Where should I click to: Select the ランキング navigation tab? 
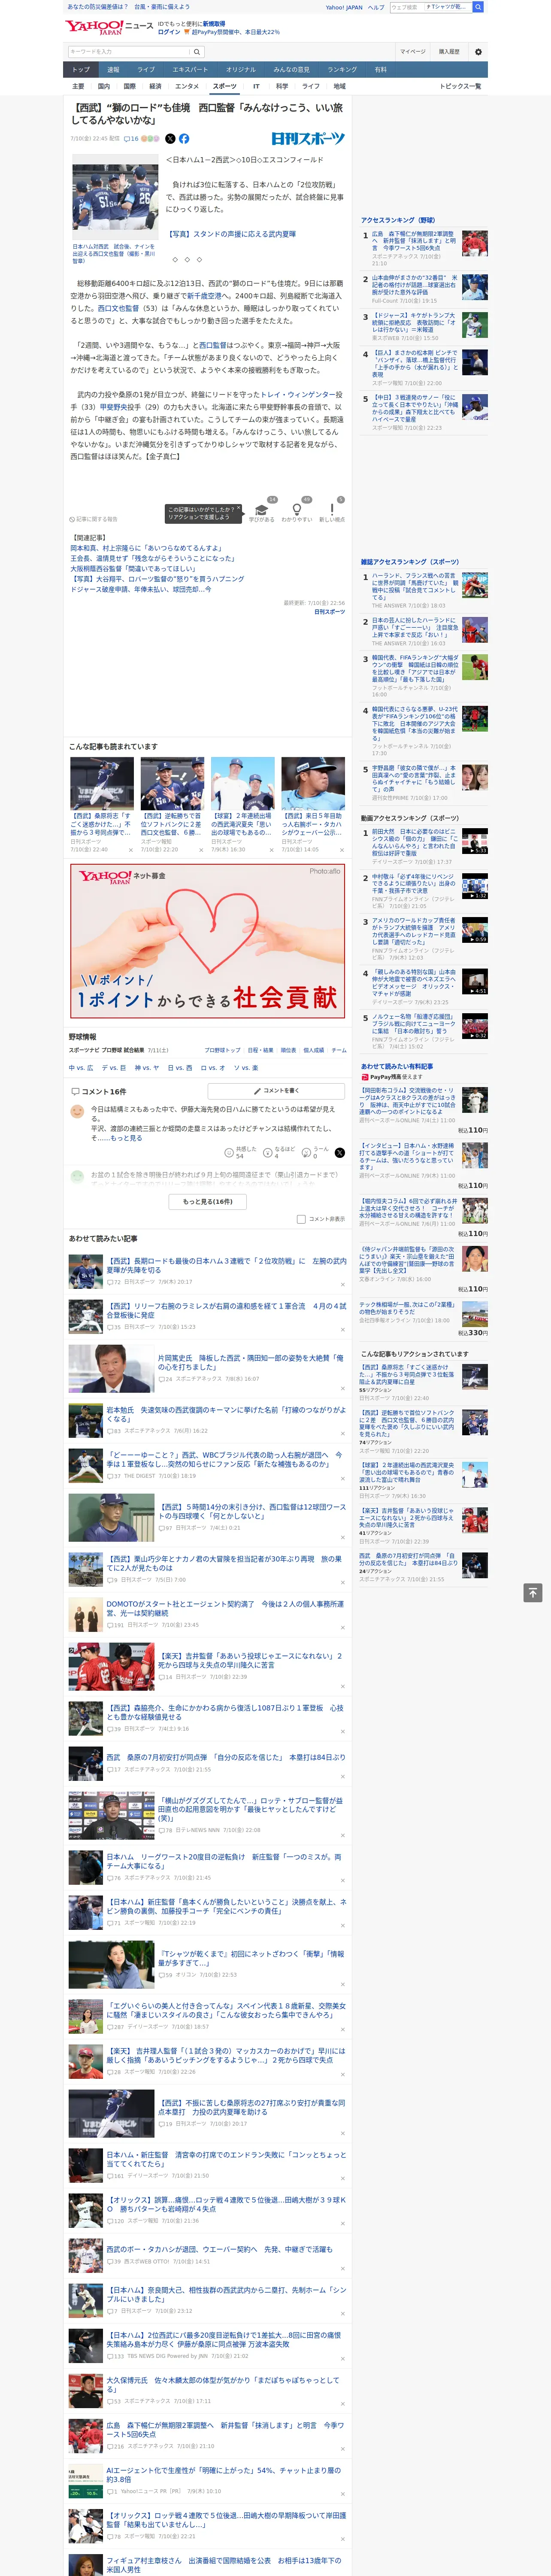342,70
